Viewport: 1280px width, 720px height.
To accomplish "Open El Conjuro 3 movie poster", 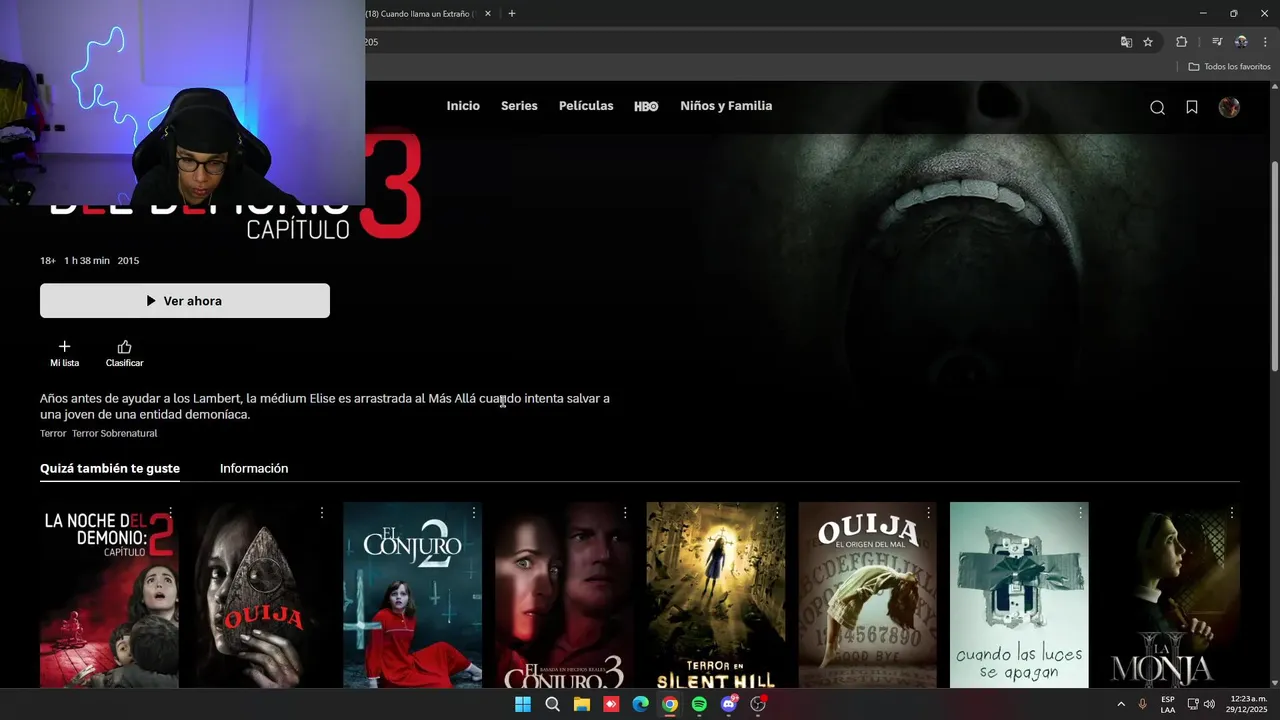I will (x=564, y=595).
